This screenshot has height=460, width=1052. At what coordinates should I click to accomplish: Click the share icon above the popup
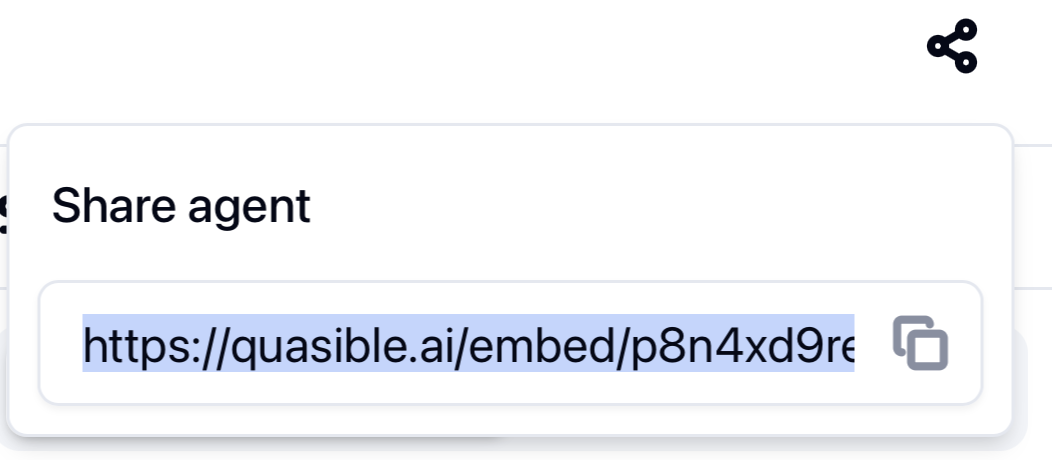(951, 45)
